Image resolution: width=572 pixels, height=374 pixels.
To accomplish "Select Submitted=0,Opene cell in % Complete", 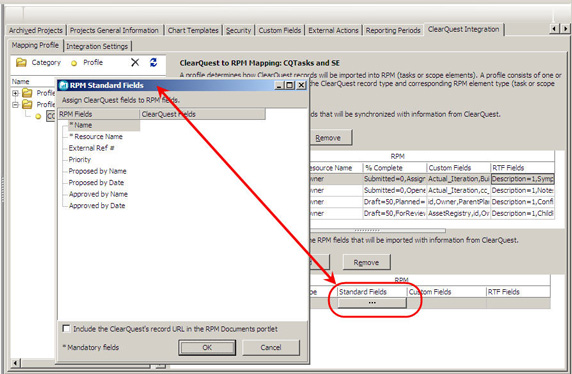I will 394,190.
